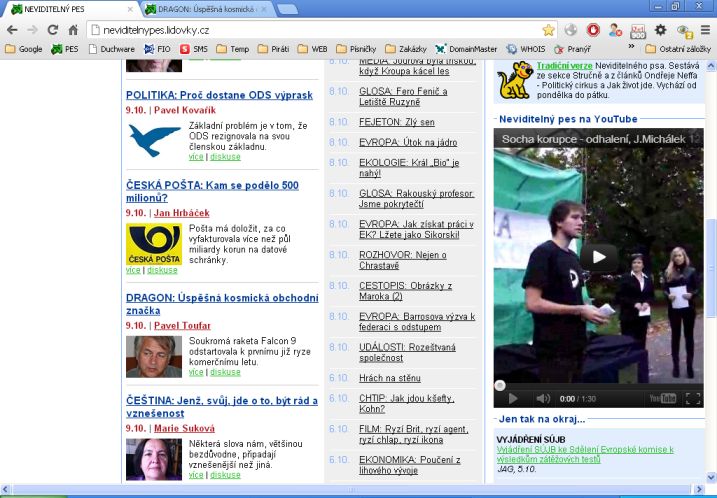Open the Tradiční verze link

[x=564, y=66]
